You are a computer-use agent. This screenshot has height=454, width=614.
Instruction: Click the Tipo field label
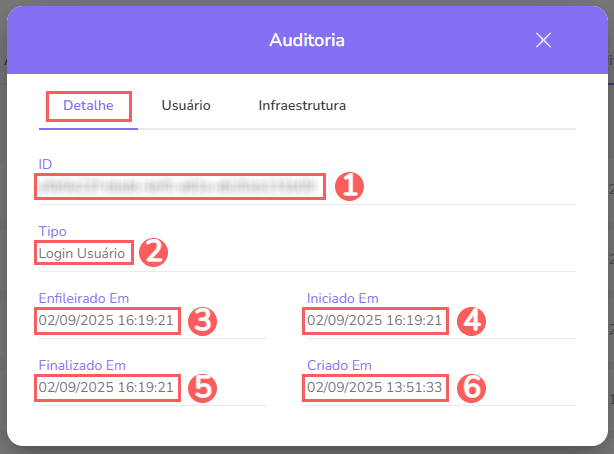(x=52, y=232)
